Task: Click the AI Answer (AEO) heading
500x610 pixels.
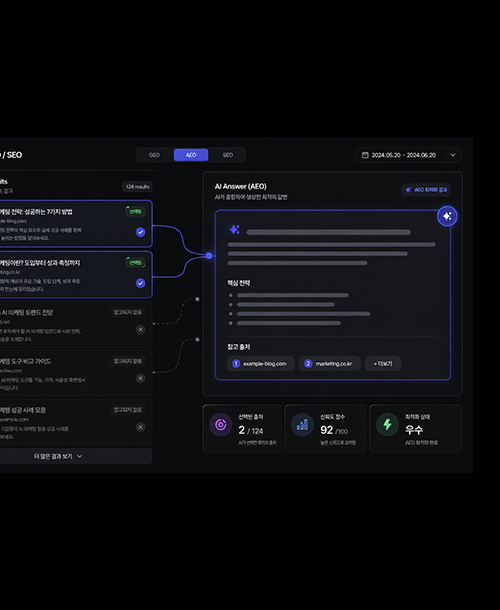Action: pos(240,186)
